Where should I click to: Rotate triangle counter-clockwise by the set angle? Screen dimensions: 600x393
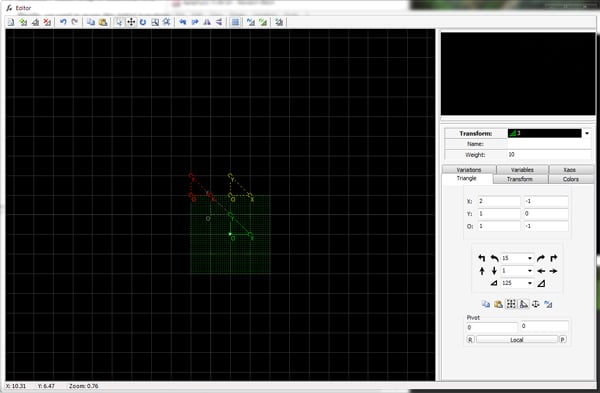coord(494,258)
